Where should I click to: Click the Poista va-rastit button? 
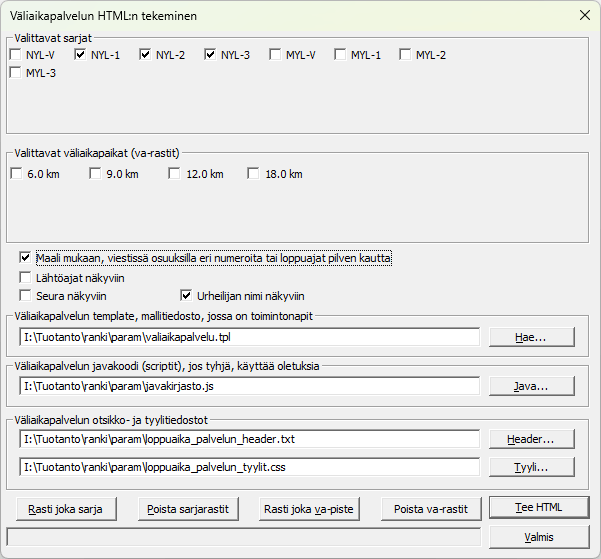431,508
